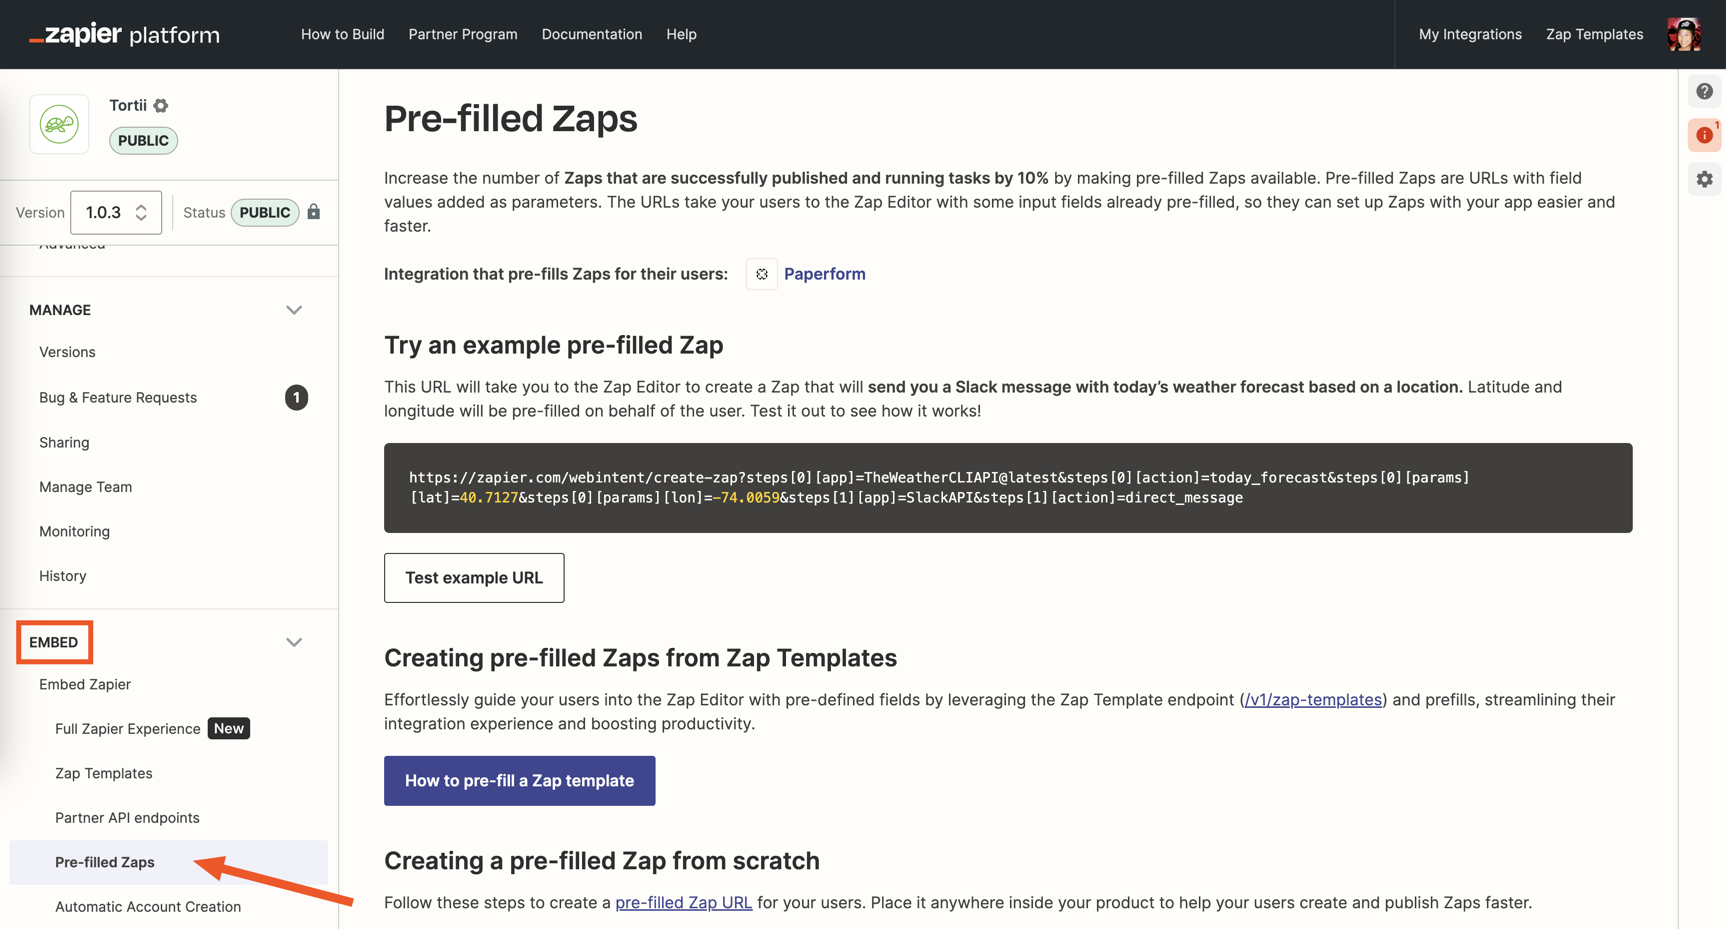Click the Paperform integration icon

(x=762, y=274)
